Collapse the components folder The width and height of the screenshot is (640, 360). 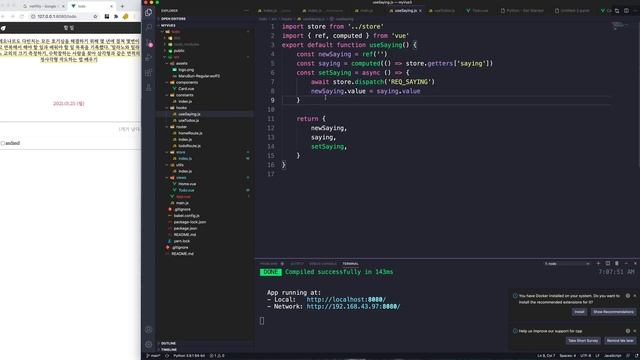click(183, 82)
